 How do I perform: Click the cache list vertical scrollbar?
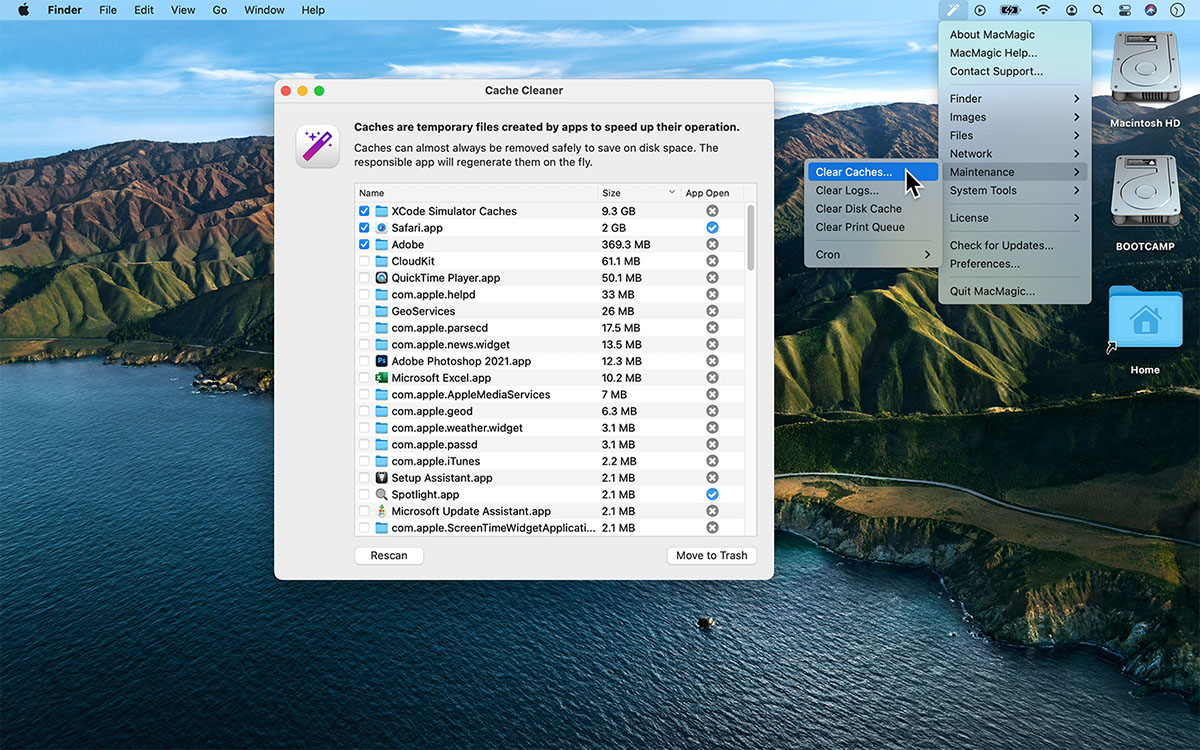(x=751, y=238)
